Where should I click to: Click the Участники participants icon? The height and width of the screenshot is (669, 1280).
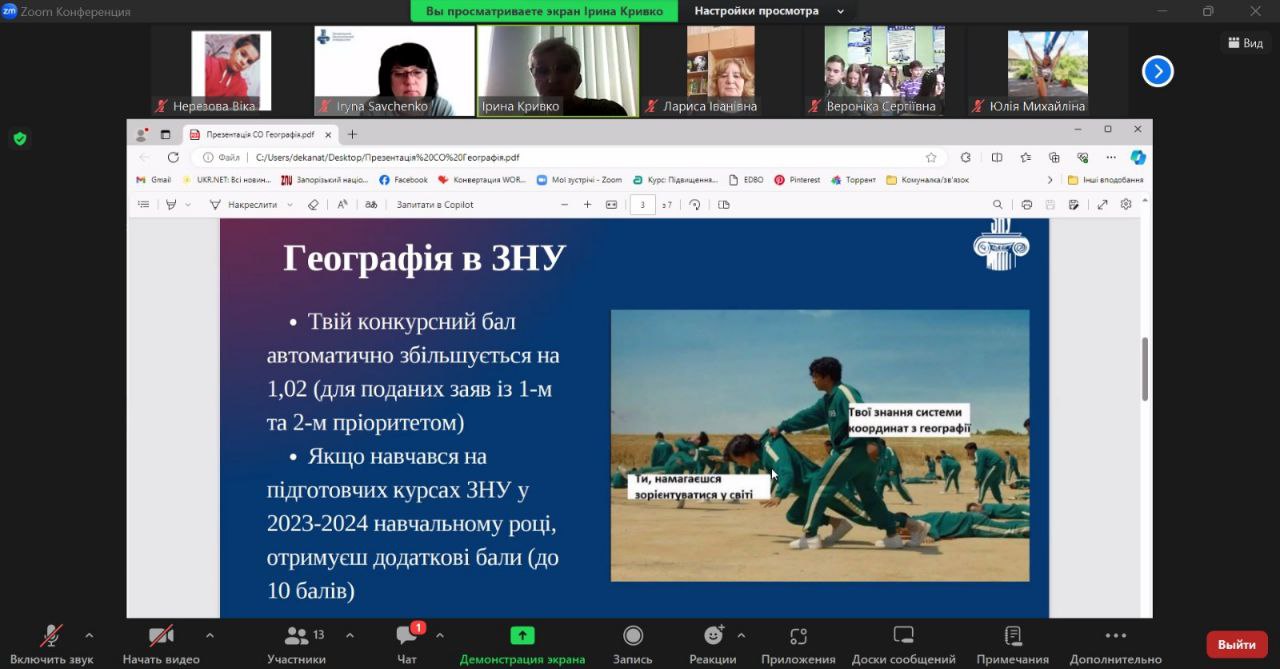(297, 636)
